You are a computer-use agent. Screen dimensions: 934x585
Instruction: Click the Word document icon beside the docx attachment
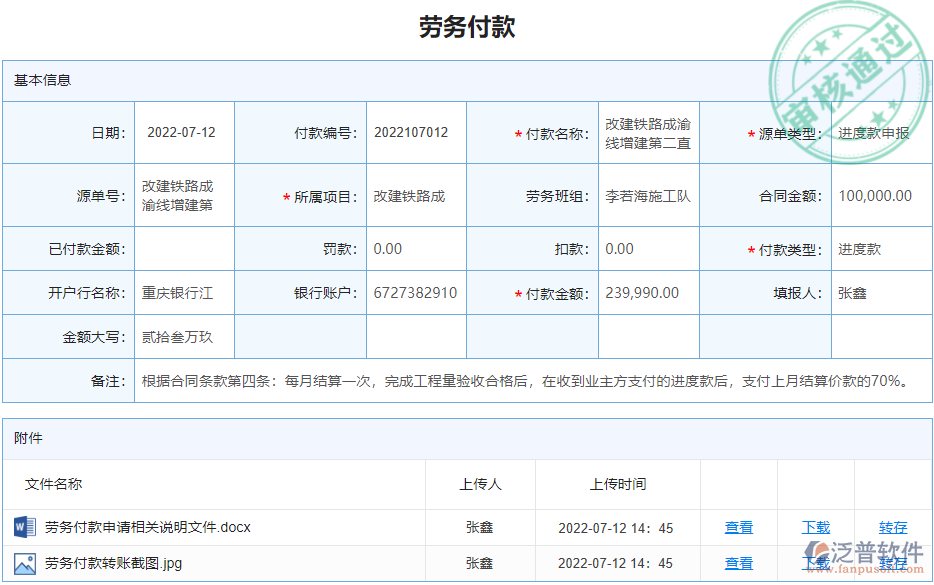point(22,527)
